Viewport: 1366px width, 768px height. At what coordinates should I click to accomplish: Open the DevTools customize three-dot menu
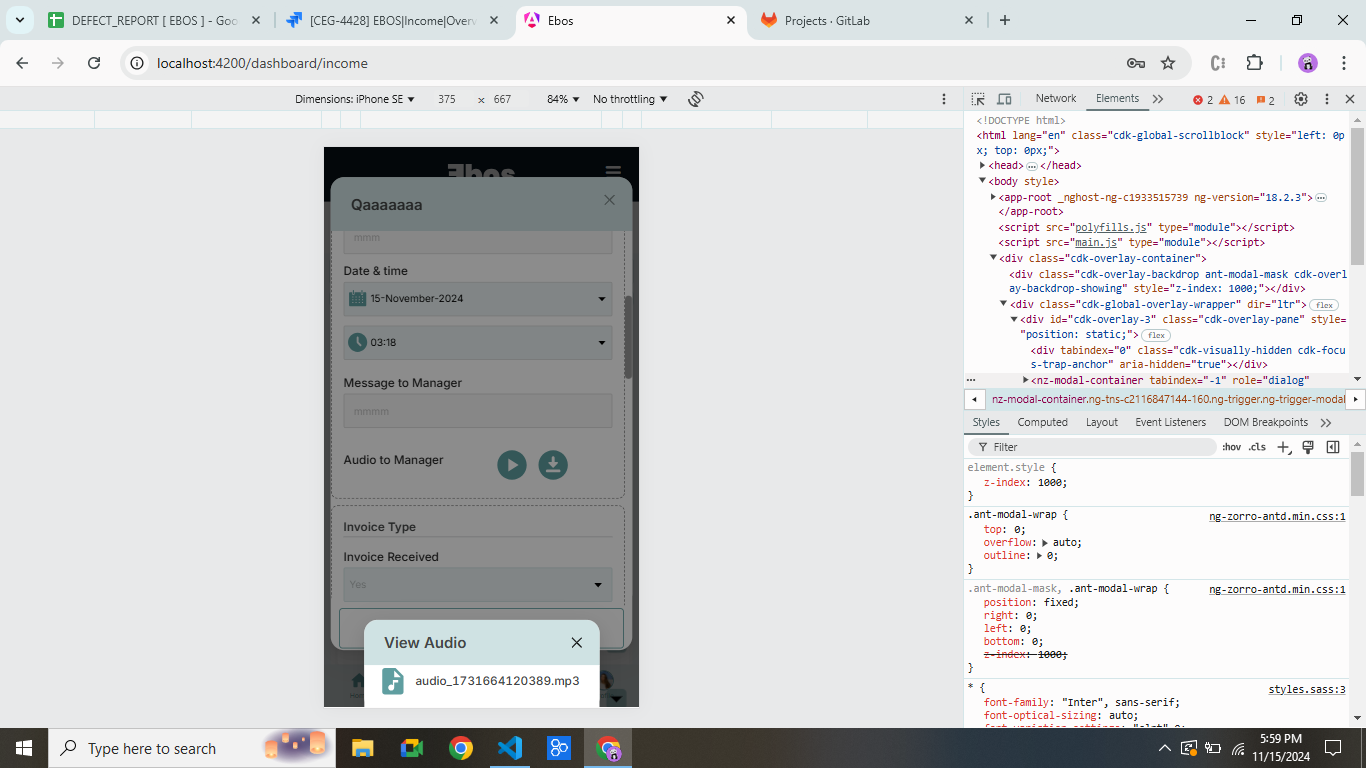click(x=1327, y=99)
